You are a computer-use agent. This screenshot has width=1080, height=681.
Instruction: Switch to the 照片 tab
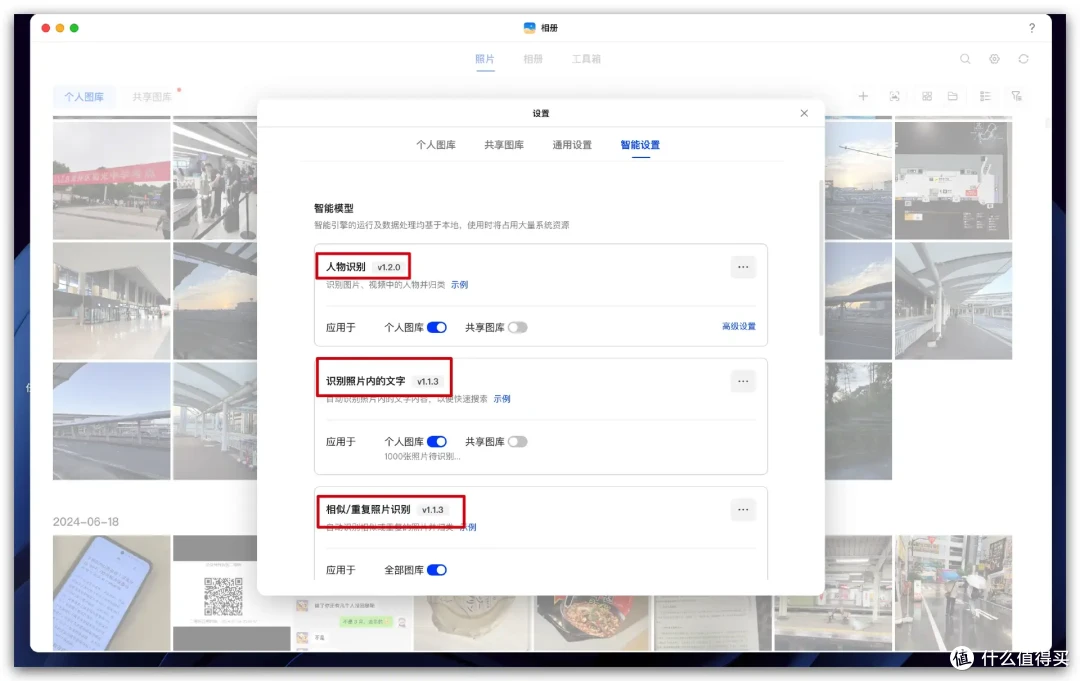click(x=485, y=59)
